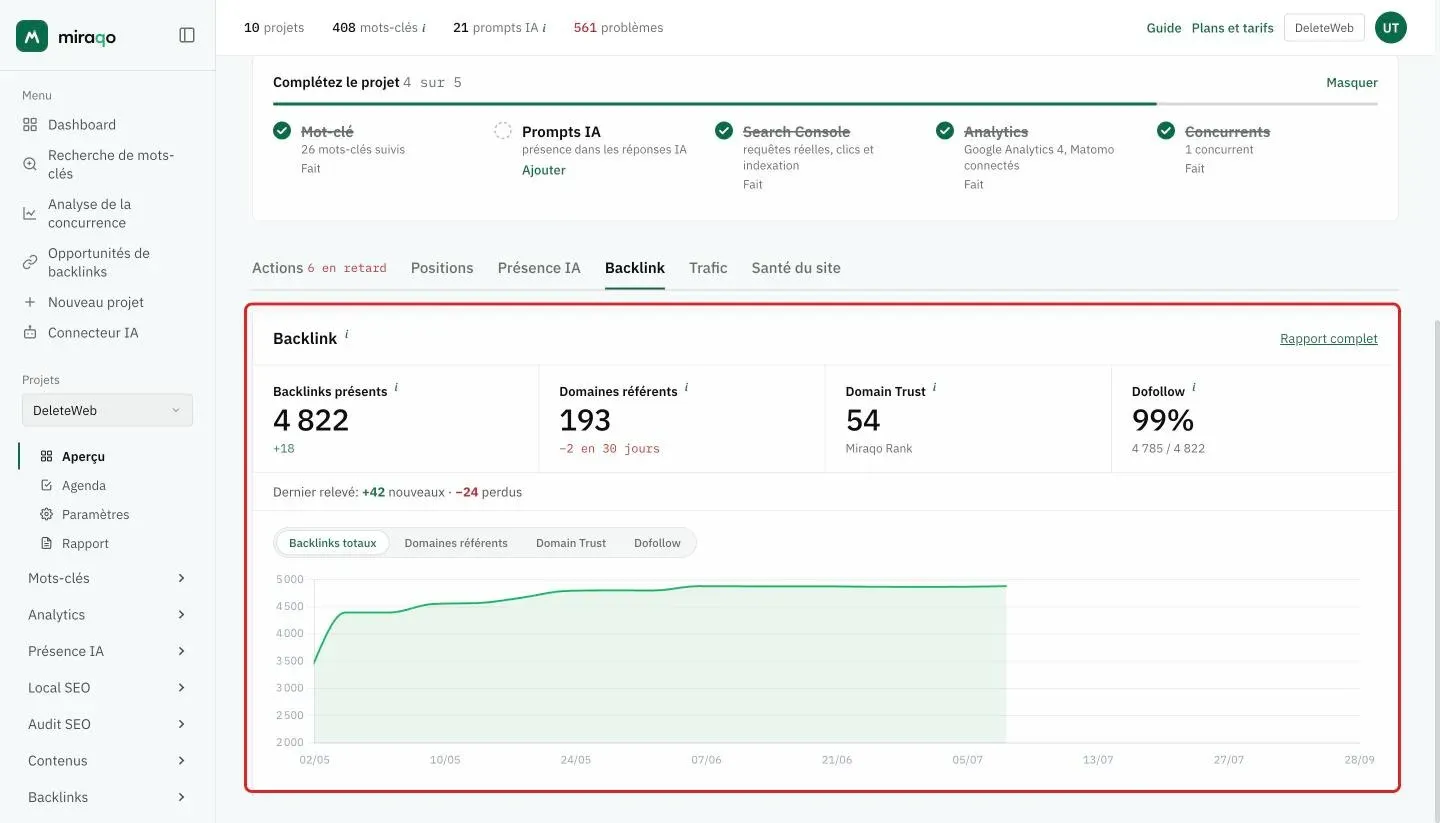Click the 561 problèmes counter
The height and width of the screenshot is (823, 1440).
[618, 28]
